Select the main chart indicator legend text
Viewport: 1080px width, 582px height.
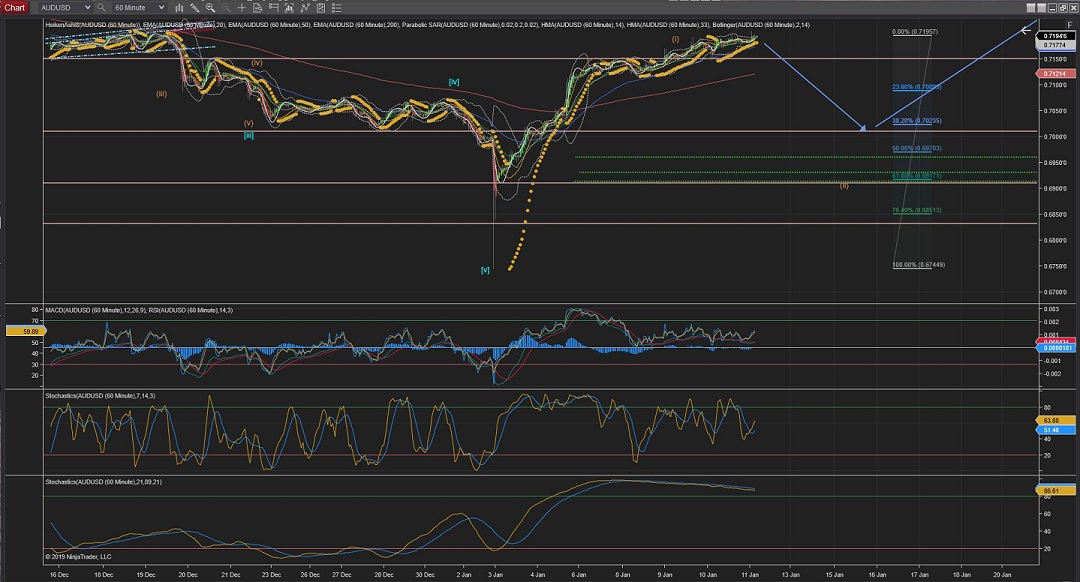428,25
